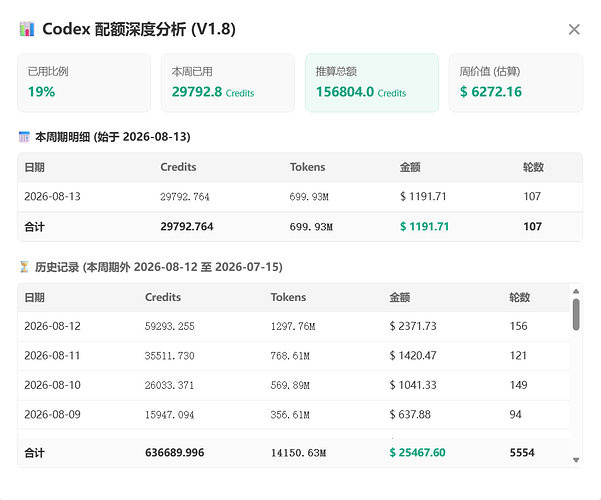Click the 5554 total rounds value
This screenshot has width=601, height=500.
coord(522,453)
